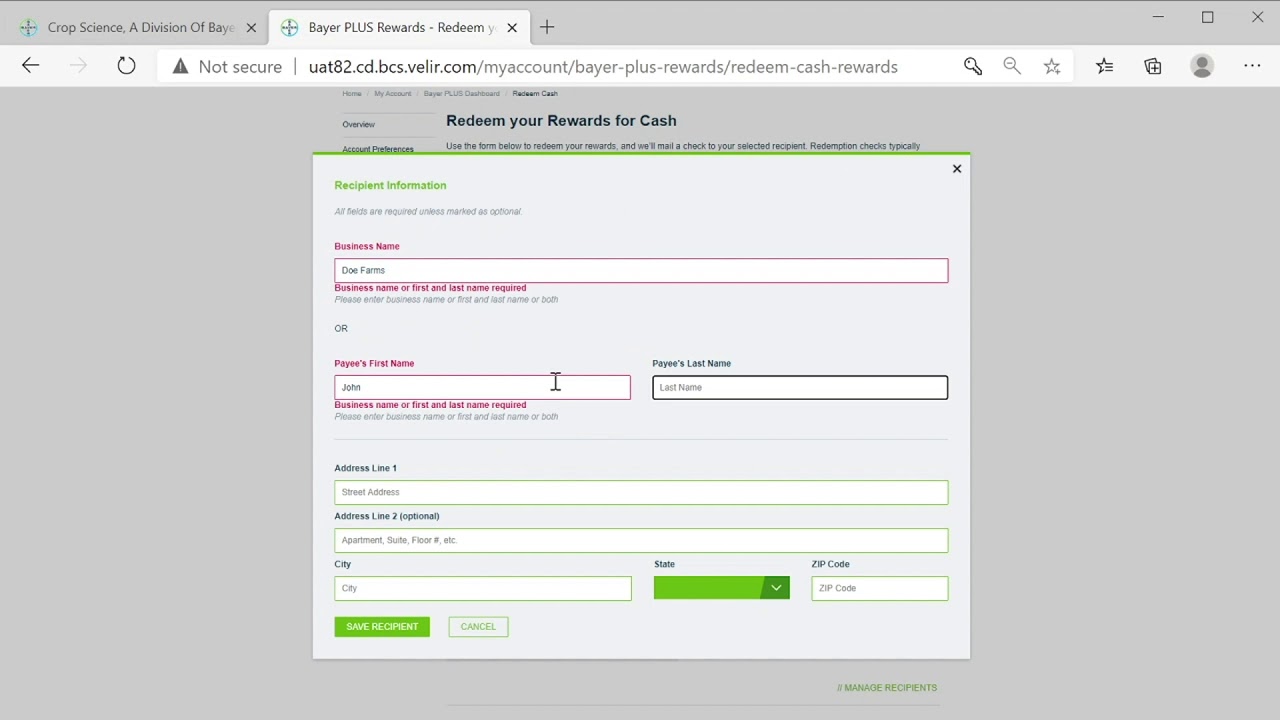Open the State dropdown
The width and height of the screenshot is (1280, 720).
pyautogui.click(x=721, y=588)
